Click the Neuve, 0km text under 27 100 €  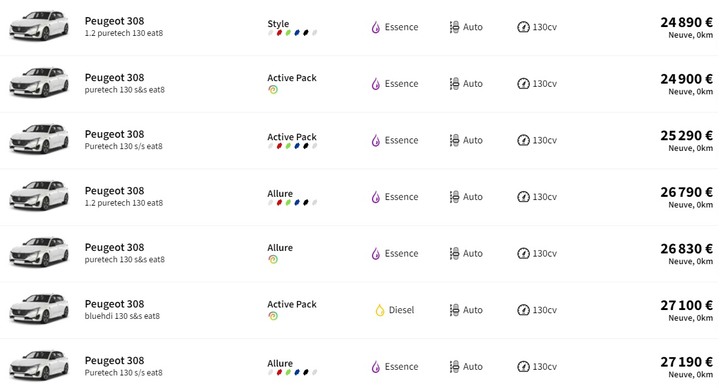tap(691, 318)
